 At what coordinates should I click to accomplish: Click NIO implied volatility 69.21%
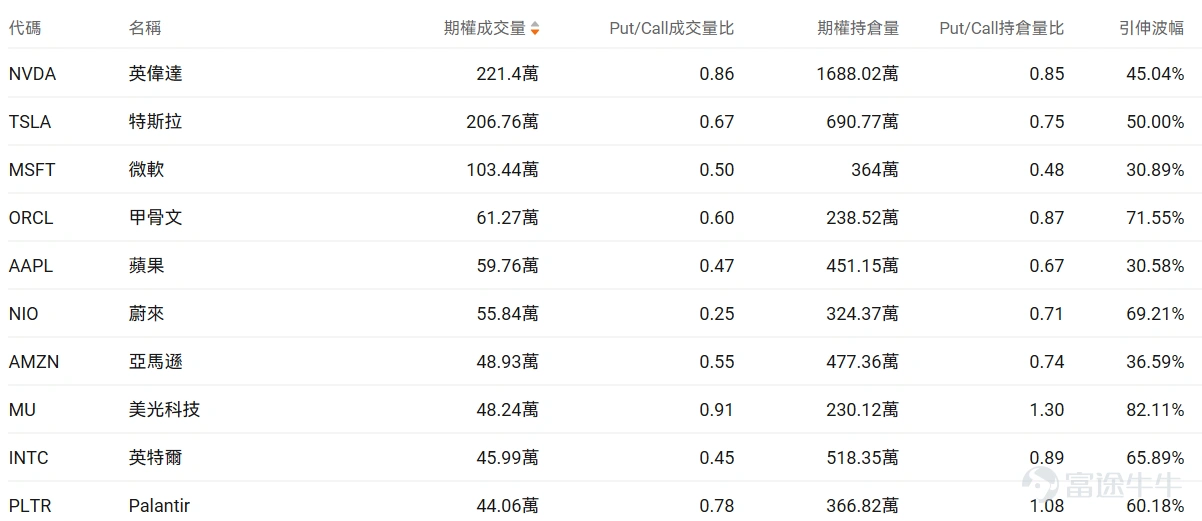click(x=1155, y=314)
